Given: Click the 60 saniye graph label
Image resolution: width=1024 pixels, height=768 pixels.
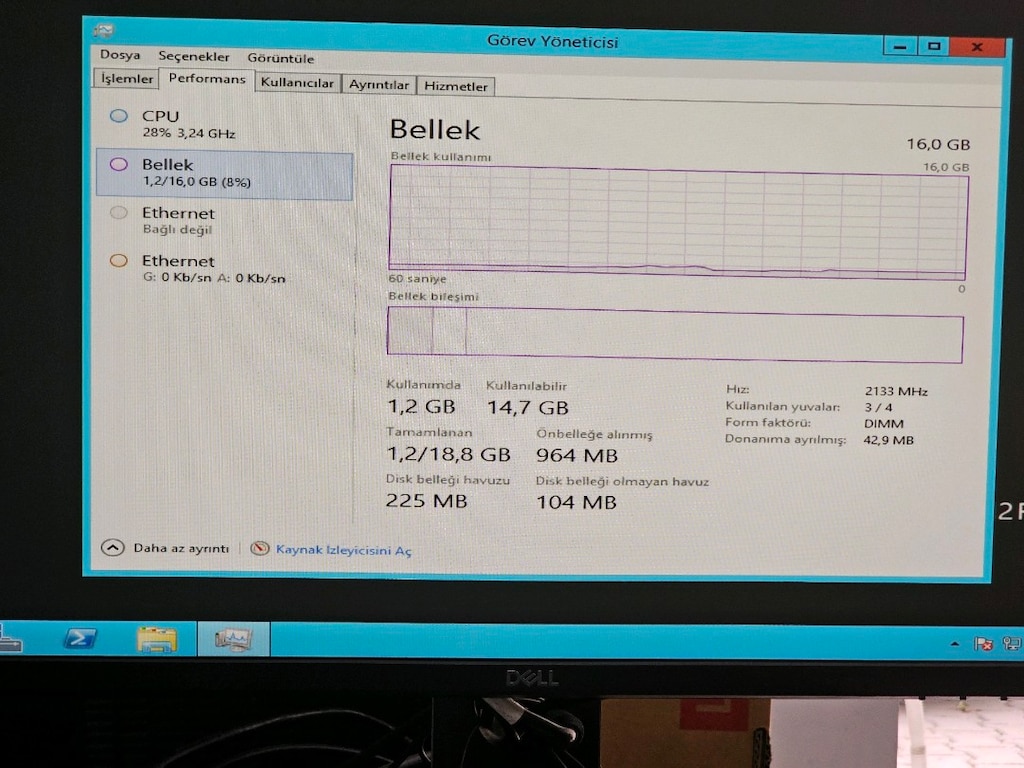Looking at the screenshot, I should 417,279.
